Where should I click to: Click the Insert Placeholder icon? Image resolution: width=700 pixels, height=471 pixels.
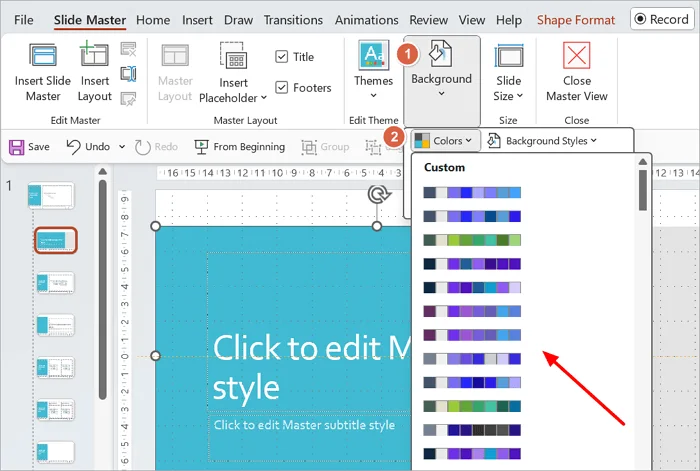[x=233, y=56]
